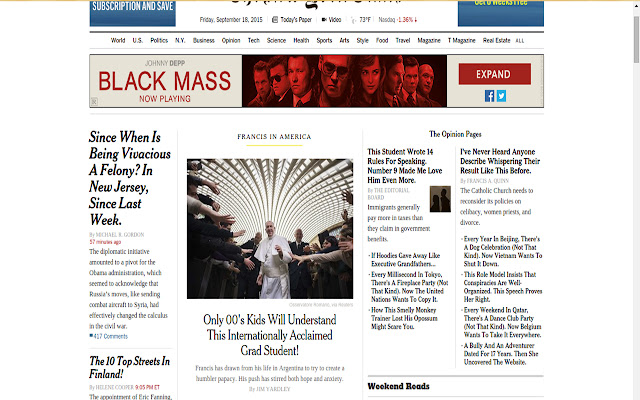The image size is (640, 400).
Task: Open ALL sections at end of nav bar
Action: click(x=520, y=41)
